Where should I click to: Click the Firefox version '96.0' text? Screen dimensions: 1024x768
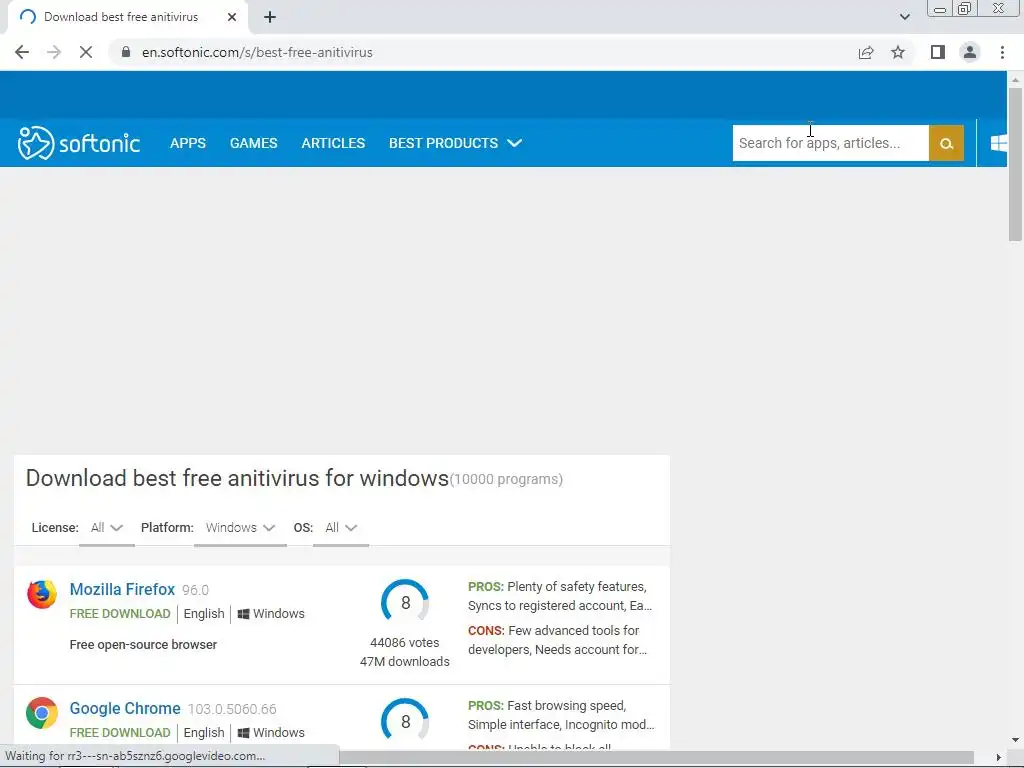point(195,590)
